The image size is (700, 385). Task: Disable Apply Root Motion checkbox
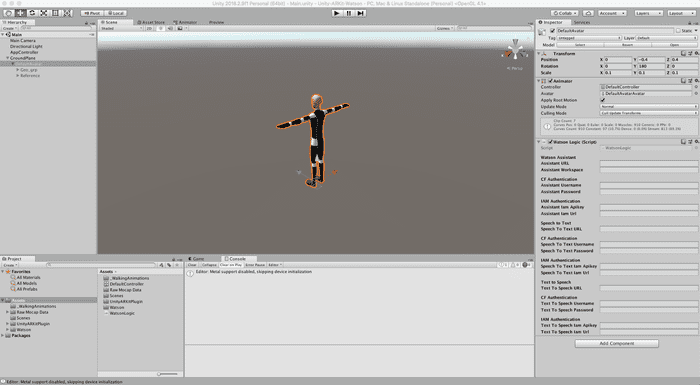coord(603,100)
